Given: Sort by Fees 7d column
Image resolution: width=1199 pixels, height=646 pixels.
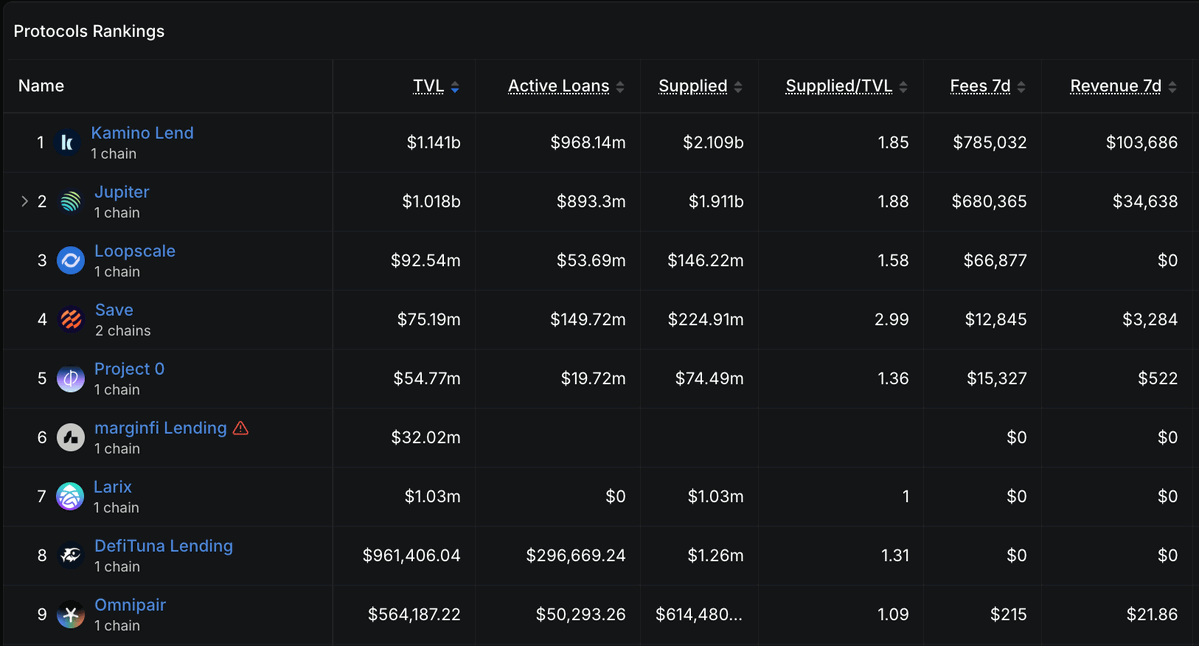Looking at the screenshot, I should click(988, 86).
